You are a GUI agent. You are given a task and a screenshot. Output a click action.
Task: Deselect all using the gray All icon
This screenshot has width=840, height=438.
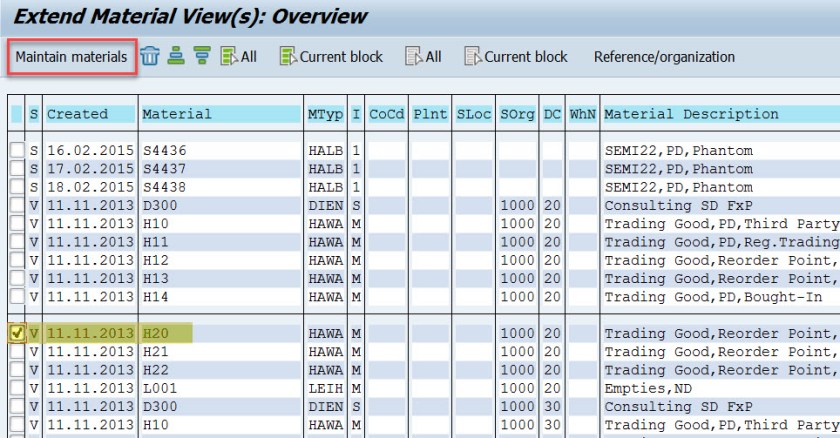[423, 56]
